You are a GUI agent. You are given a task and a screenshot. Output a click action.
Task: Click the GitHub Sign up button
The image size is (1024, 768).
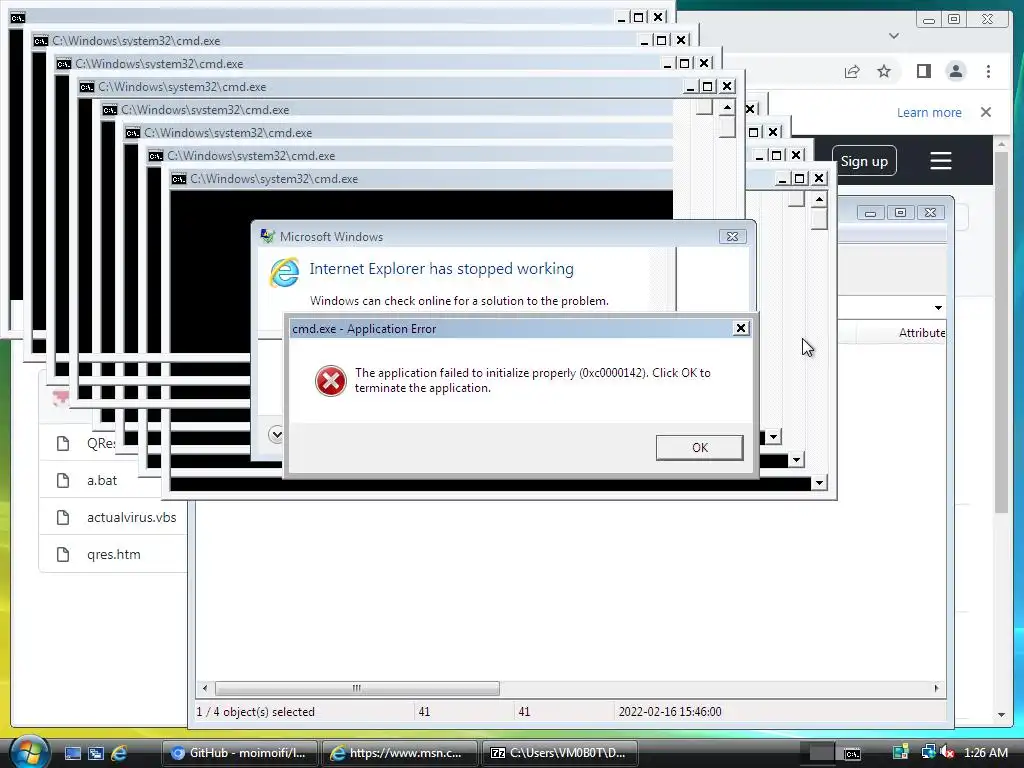[x=864, y=161]
